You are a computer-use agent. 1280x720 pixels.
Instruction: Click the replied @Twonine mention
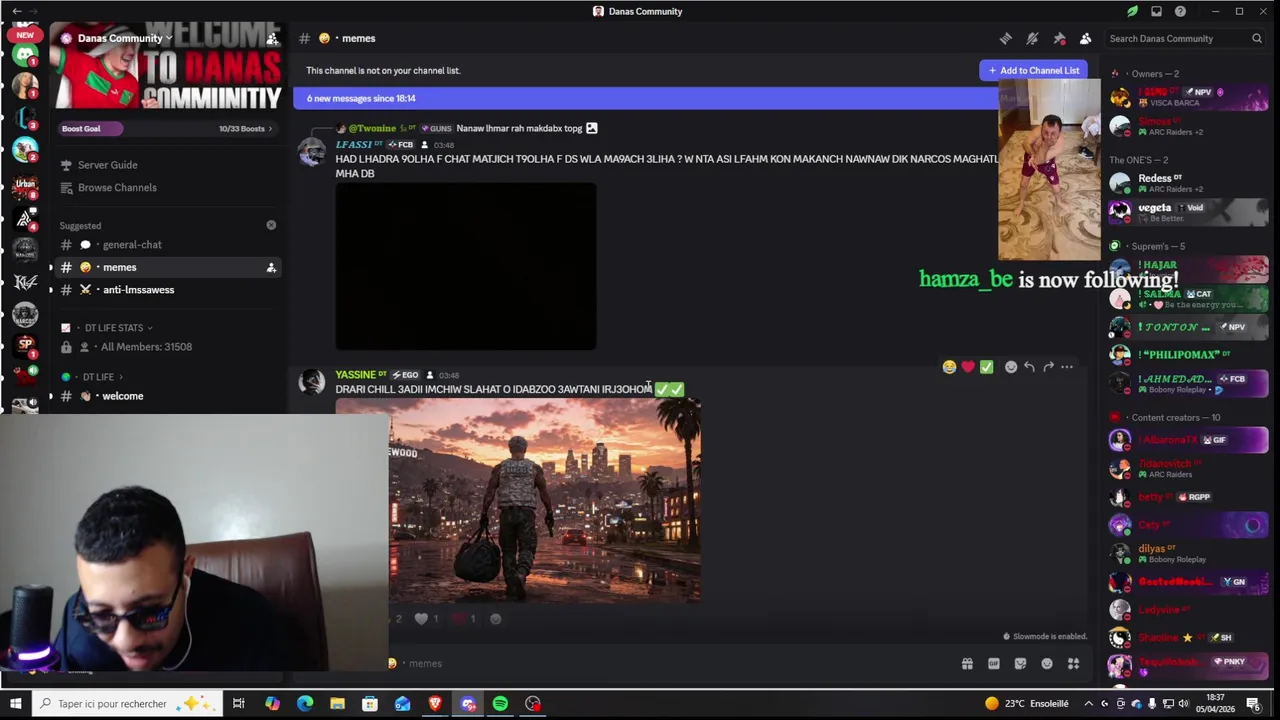coord(372,128)
